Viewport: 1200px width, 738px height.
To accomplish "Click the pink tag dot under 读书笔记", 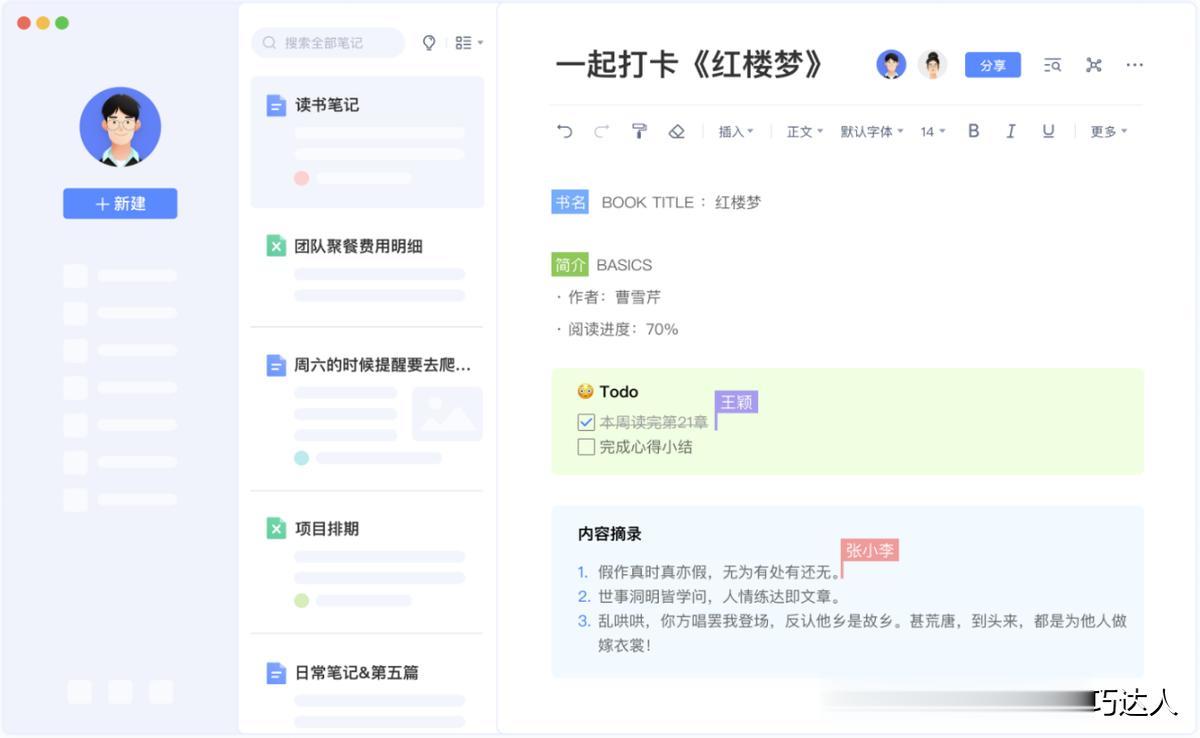I will (301, 178).
